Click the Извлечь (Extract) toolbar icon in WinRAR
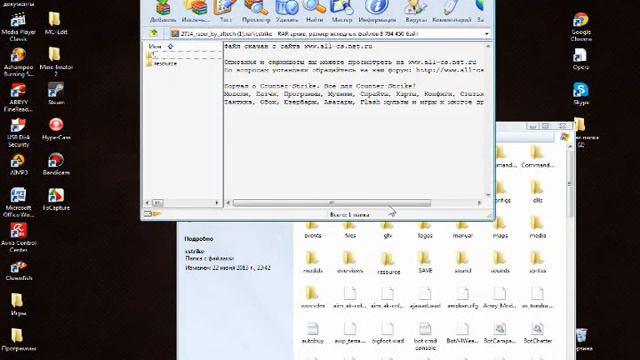Screen dimensions: 640x360 pos(196,11)
